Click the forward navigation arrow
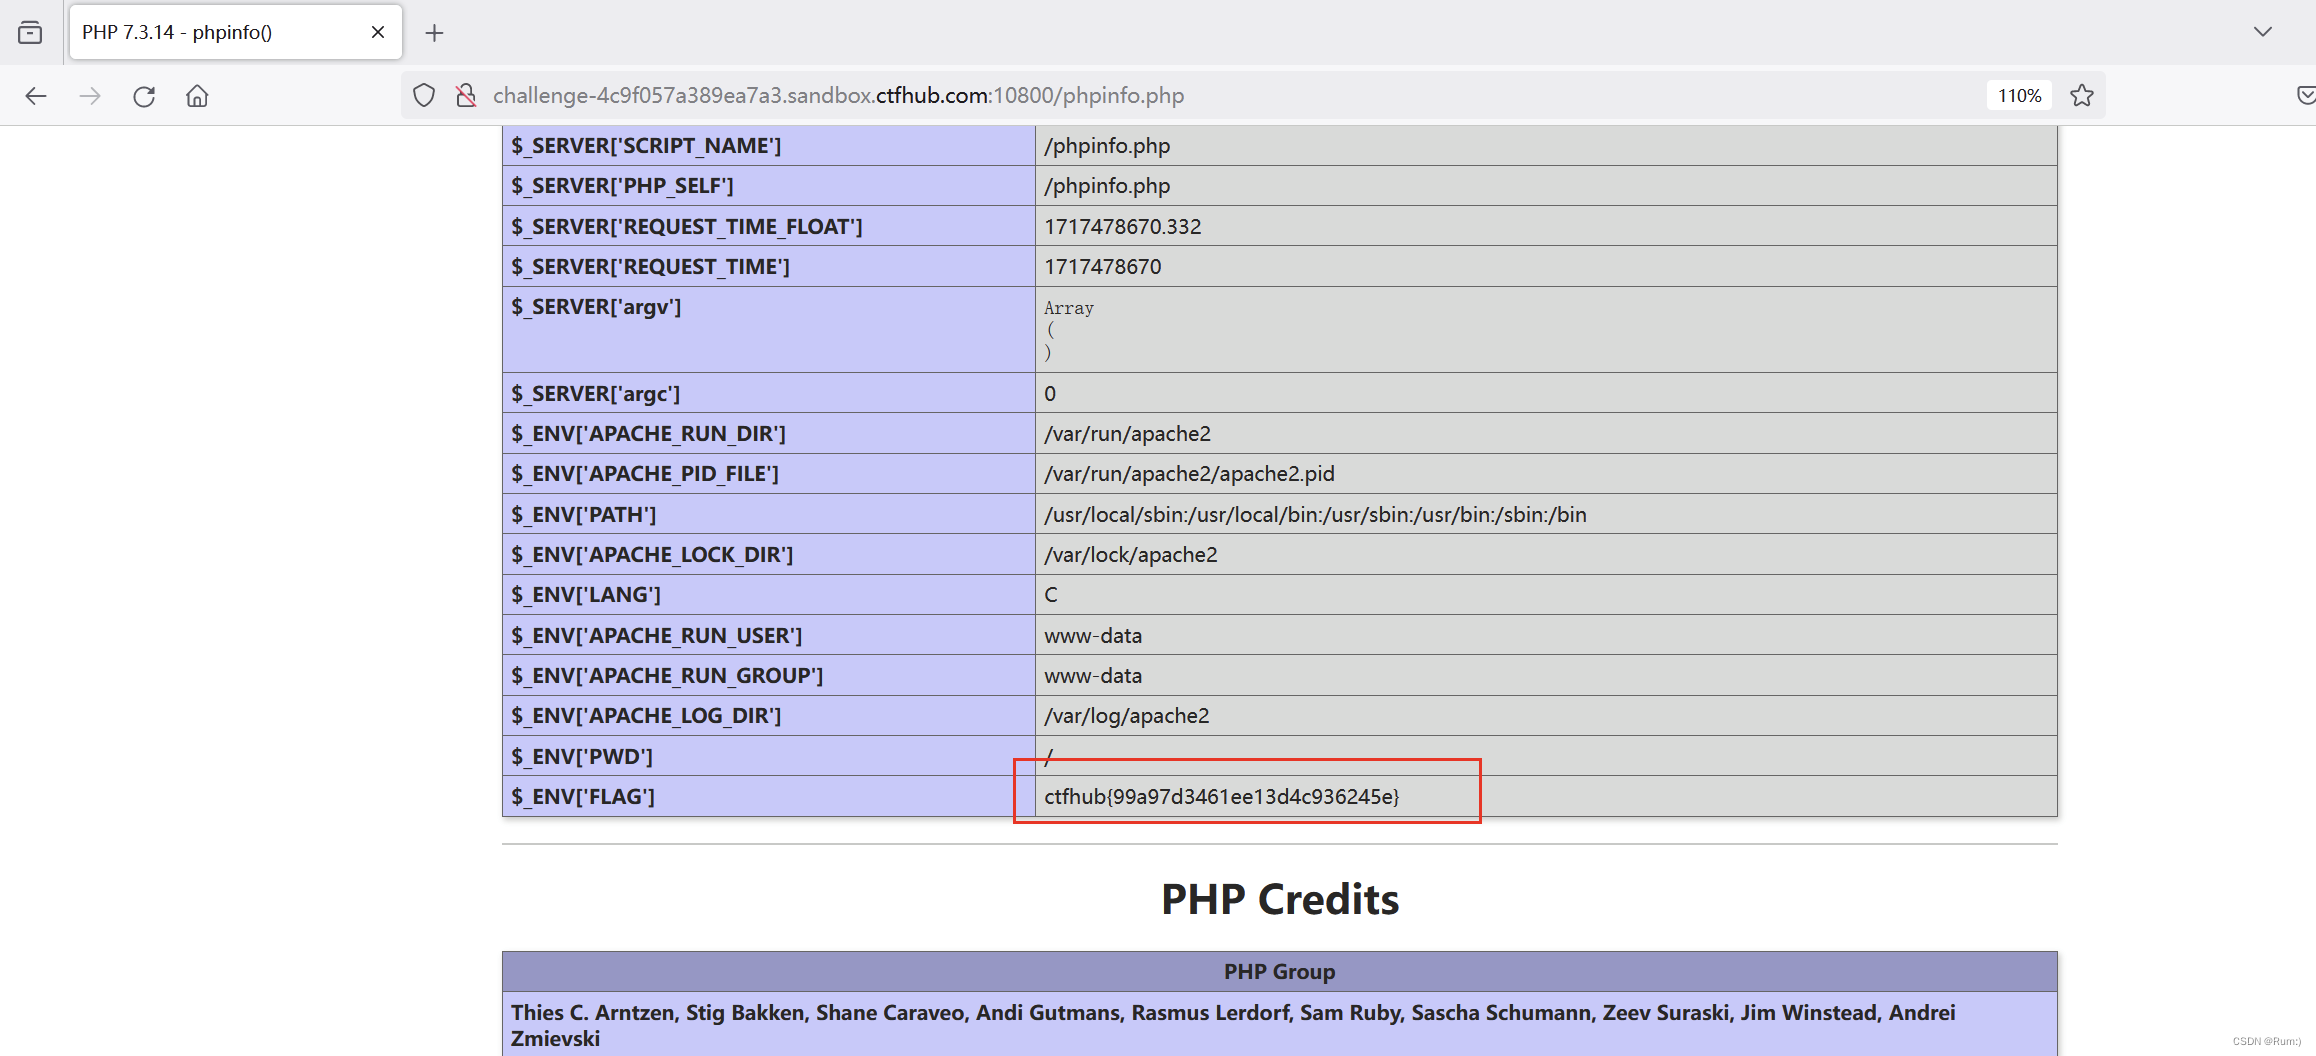 pyautogui.click(x=90, y=96)
